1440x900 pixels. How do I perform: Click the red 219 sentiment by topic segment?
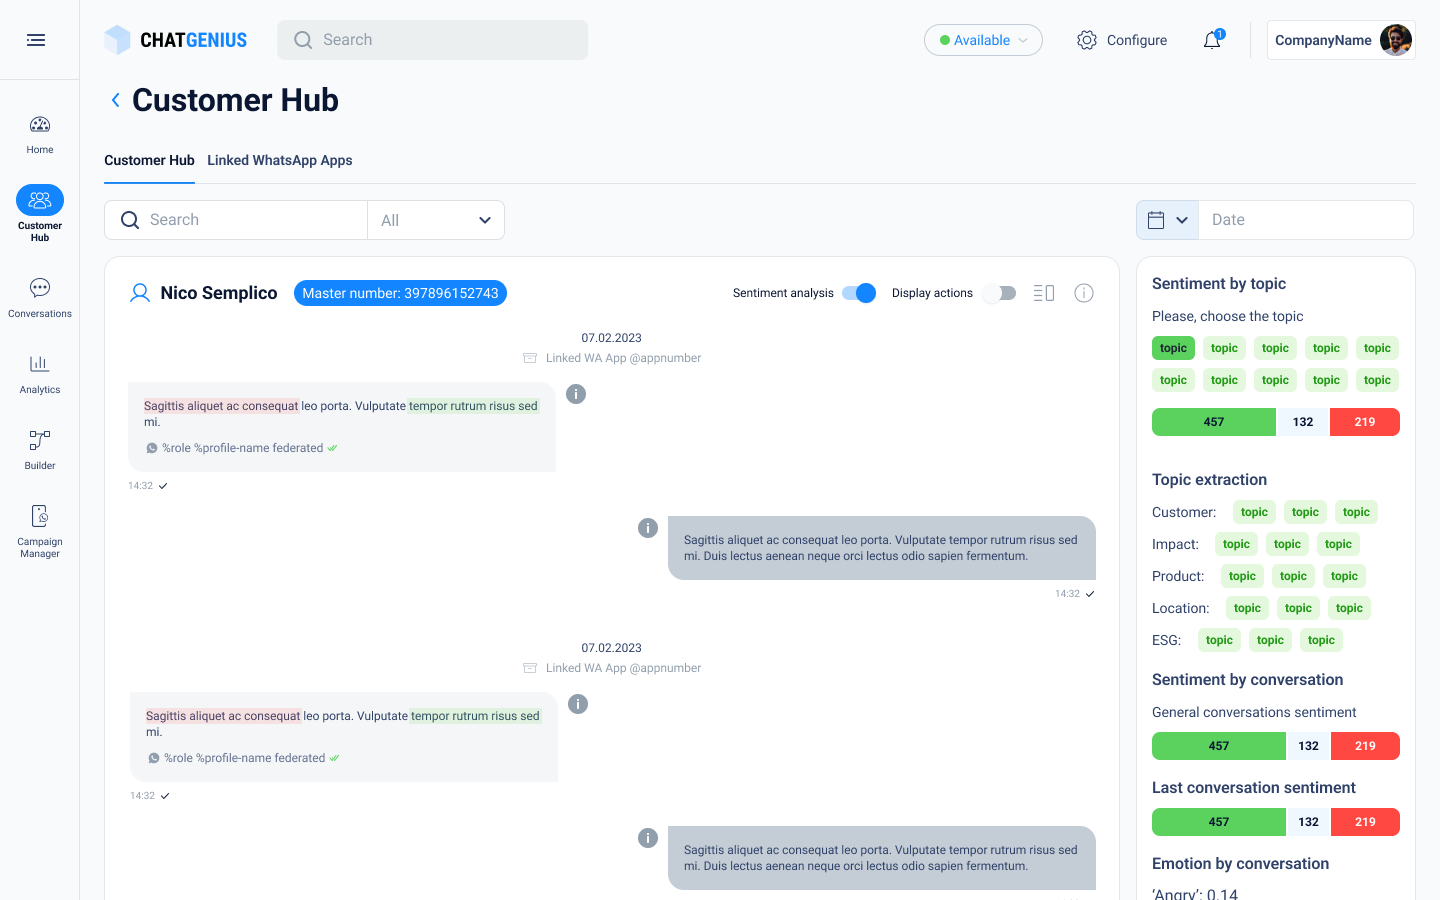pos(1364,422)
